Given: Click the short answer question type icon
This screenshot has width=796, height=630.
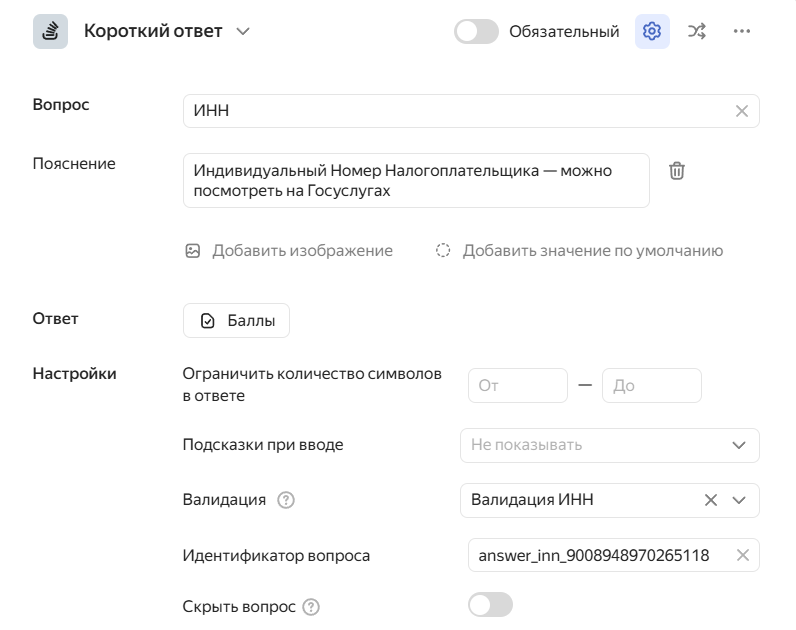Looking at the screenshot, I should [50, 31].
